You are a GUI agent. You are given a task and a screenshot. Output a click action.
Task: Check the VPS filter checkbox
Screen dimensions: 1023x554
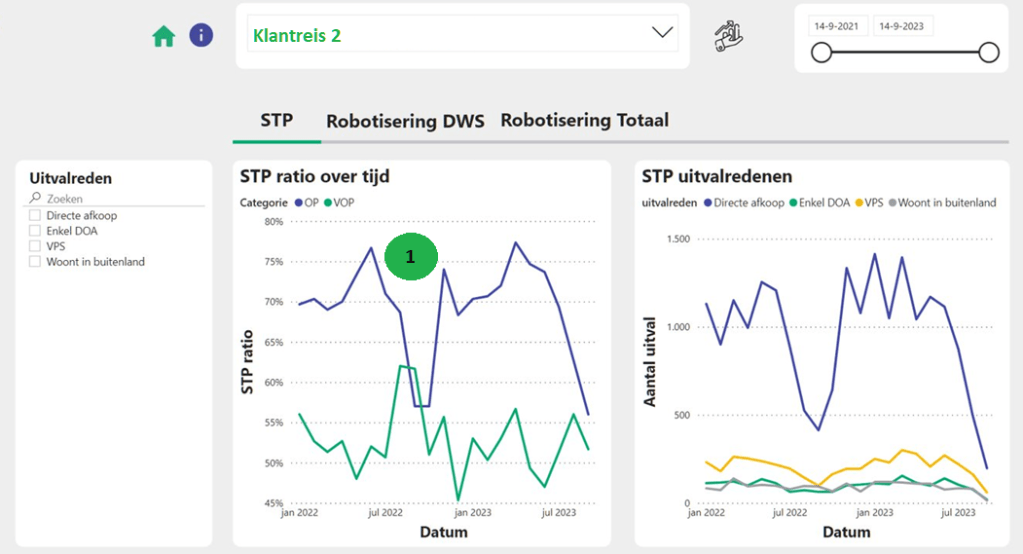(36, 246)
